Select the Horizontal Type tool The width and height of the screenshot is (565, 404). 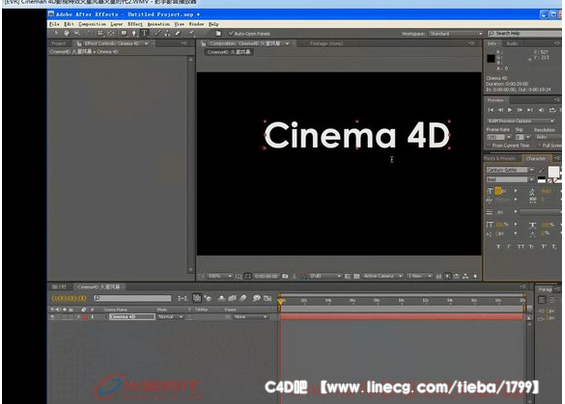[144, 34]
